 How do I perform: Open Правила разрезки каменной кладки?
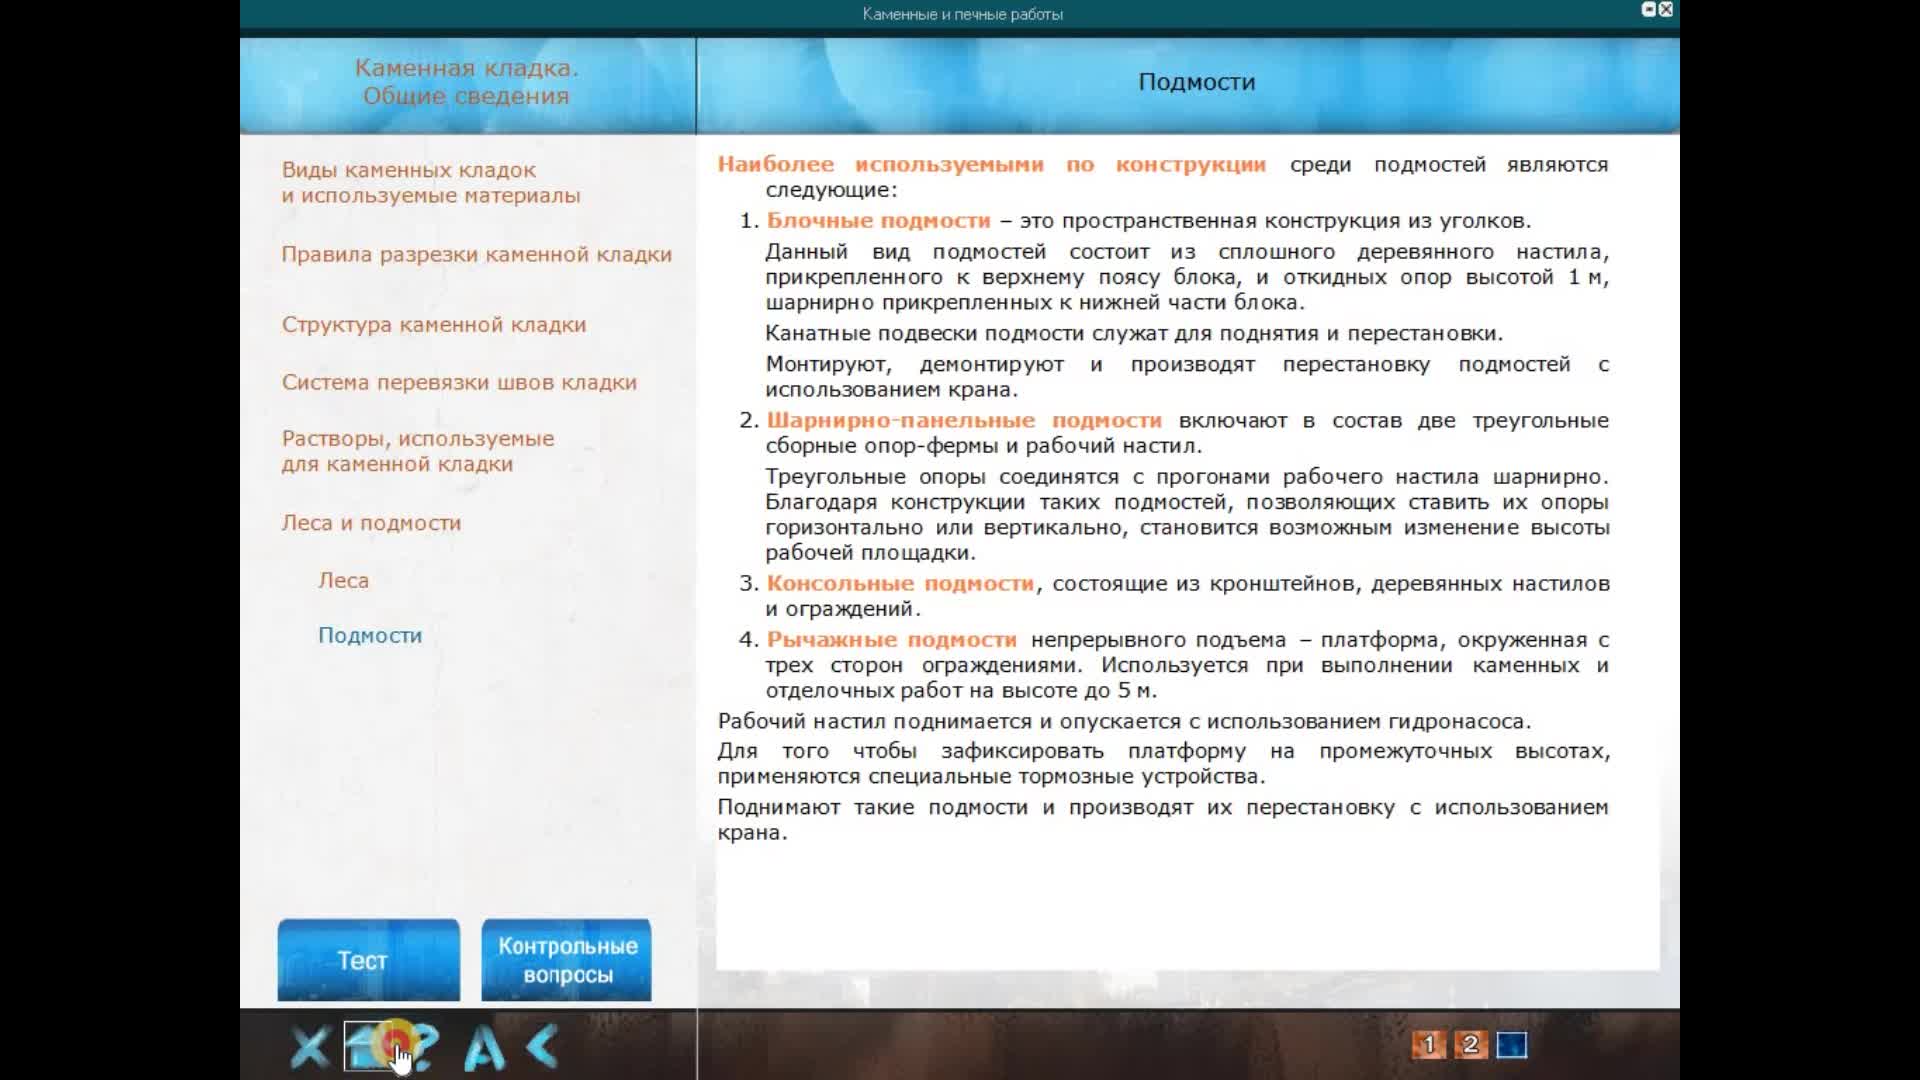click(476, 255)
